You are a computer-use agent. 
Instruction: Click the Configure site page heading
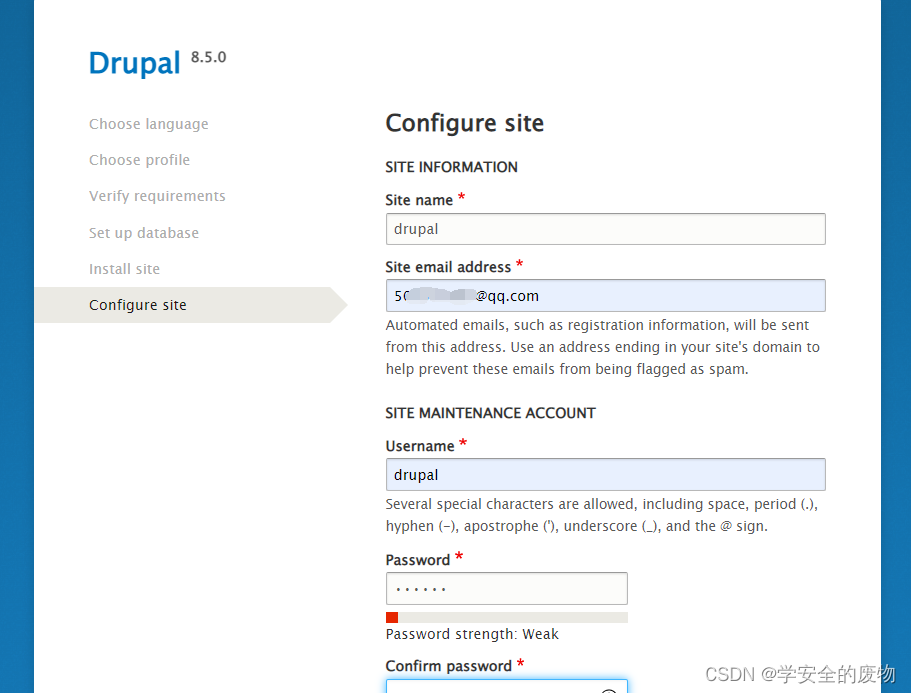(x=464, y=123)
